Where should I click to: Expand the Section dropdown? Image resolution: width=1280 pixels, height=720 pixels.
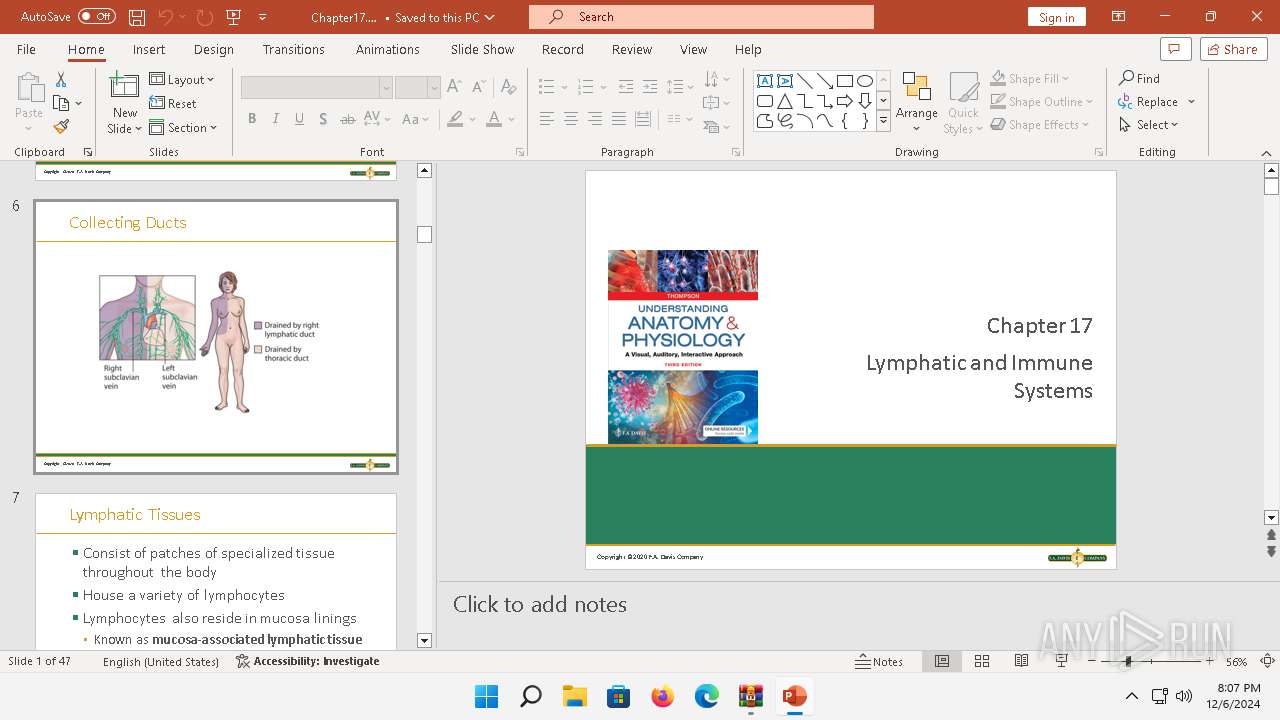(x=184, y=127)
